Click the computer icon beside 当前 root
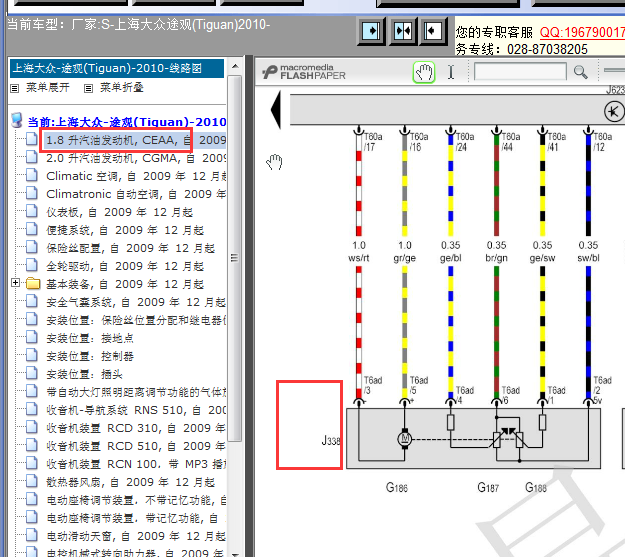625x557 pixels. tap(17, 120)
